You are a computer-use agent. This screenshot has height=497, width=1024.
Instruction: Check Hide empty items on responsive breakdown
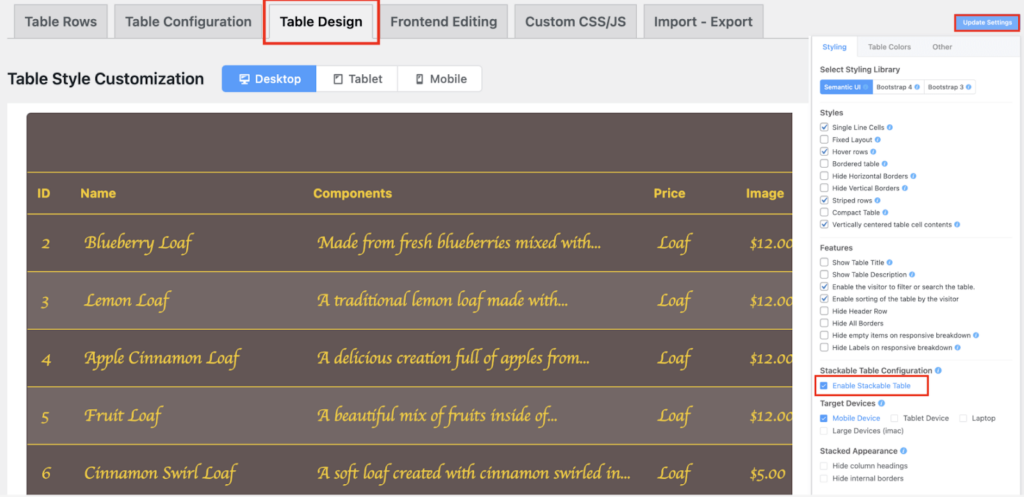point(824,335)
